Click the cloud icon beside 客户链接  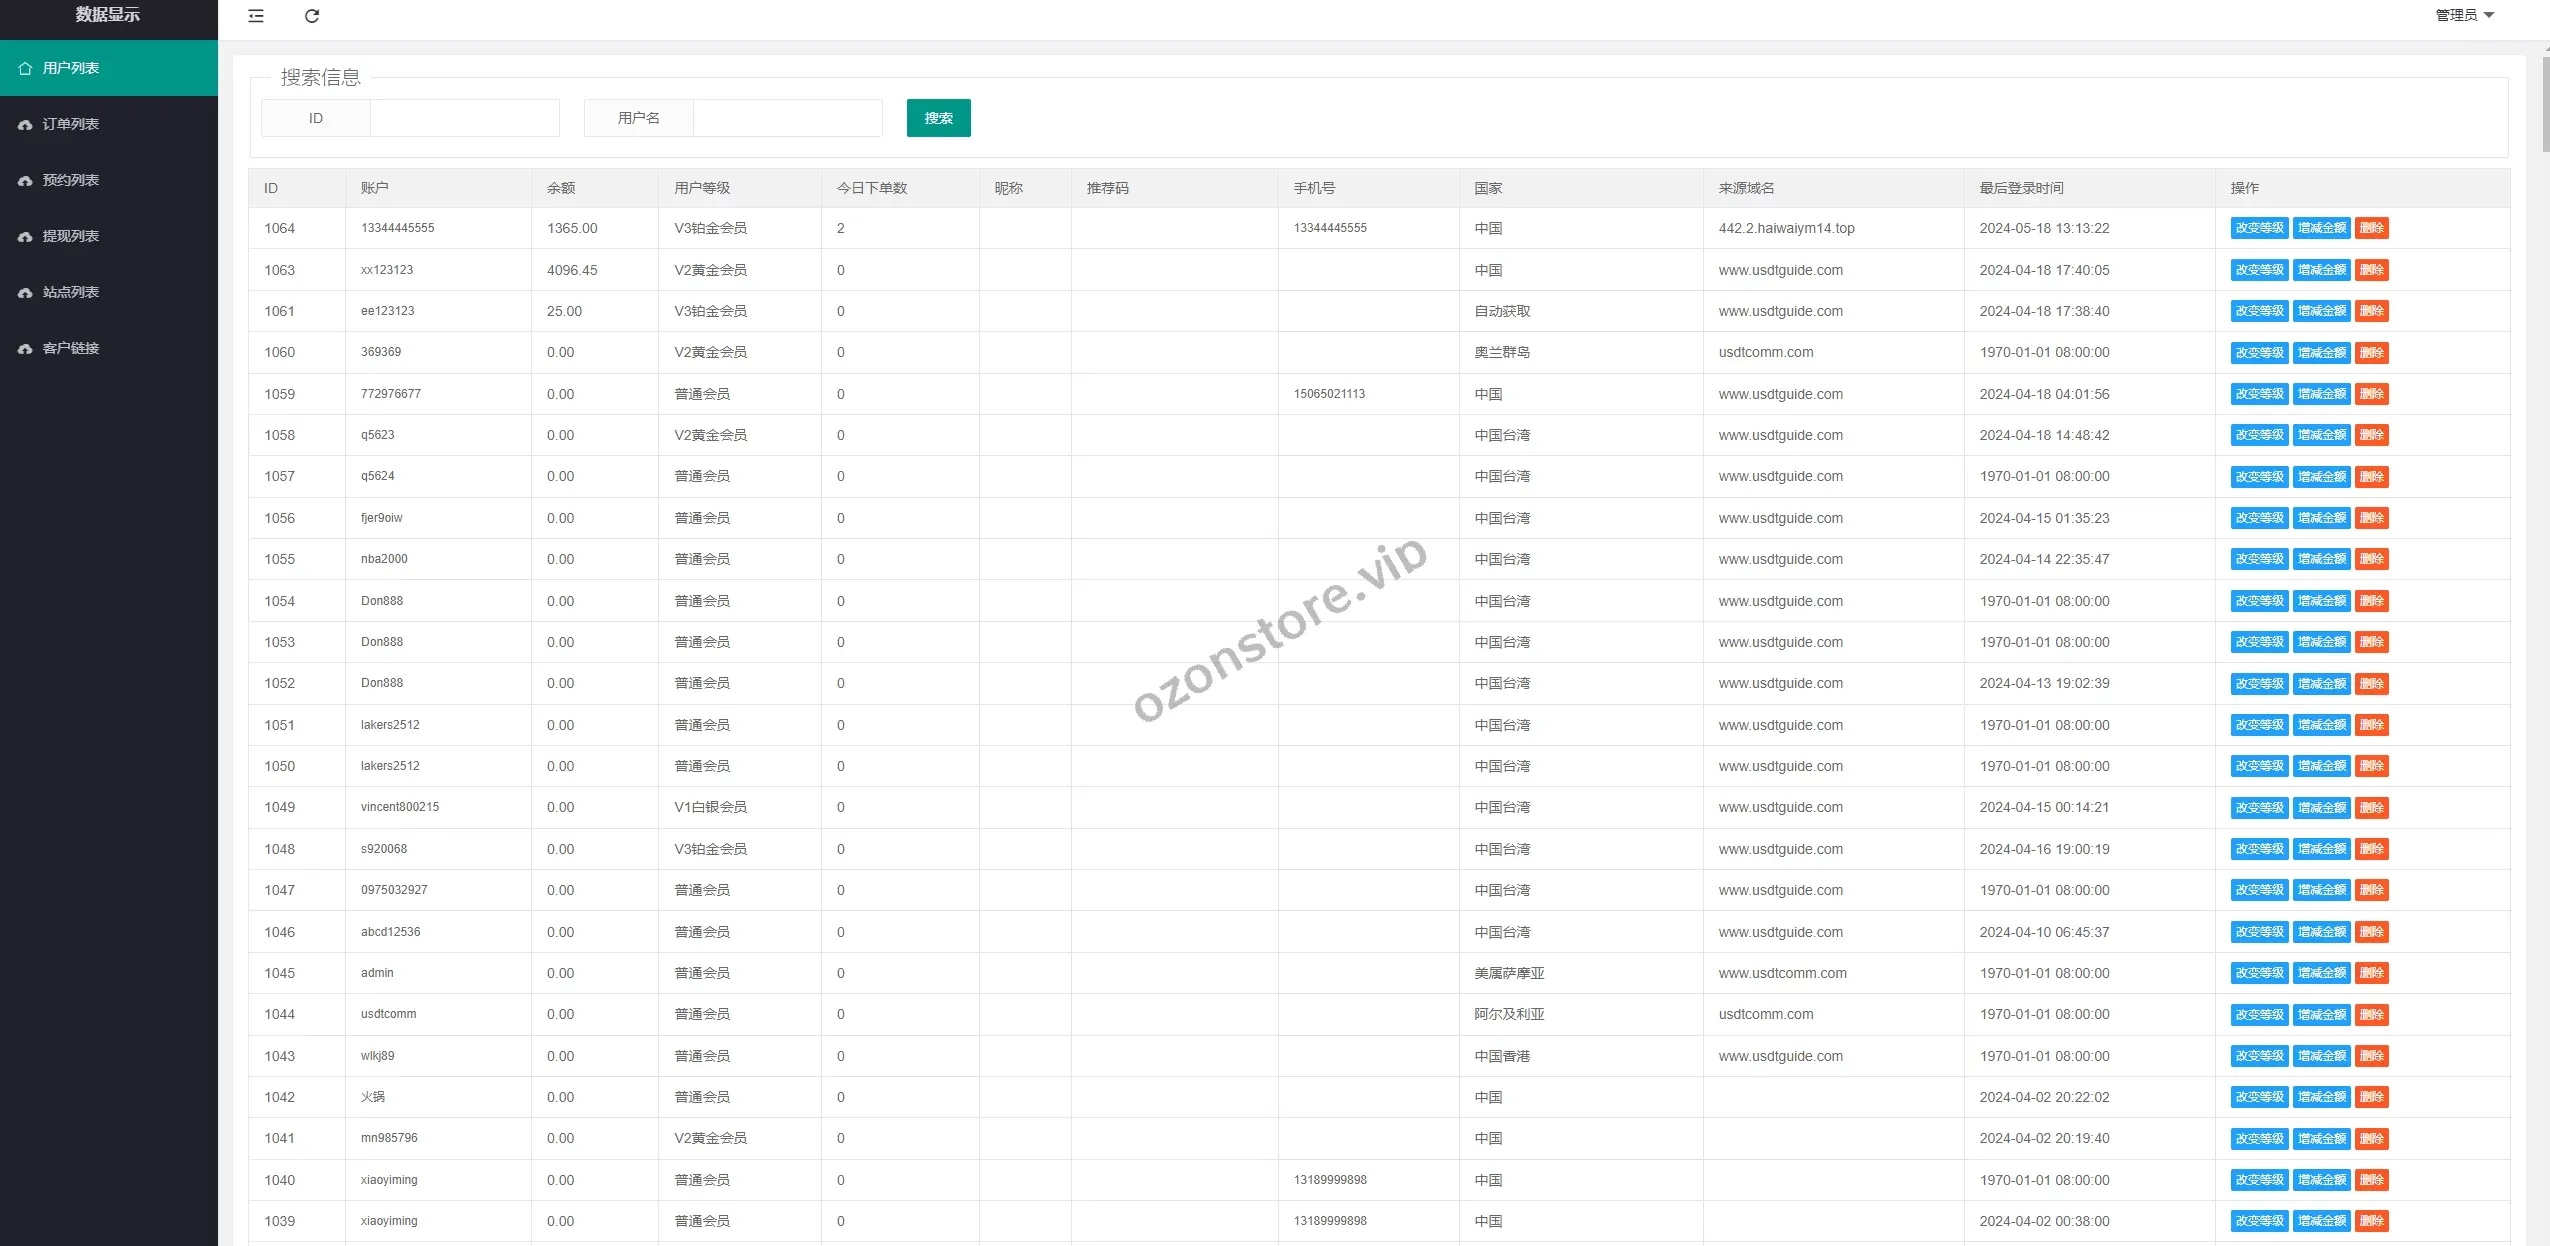[x=26, y=348]
